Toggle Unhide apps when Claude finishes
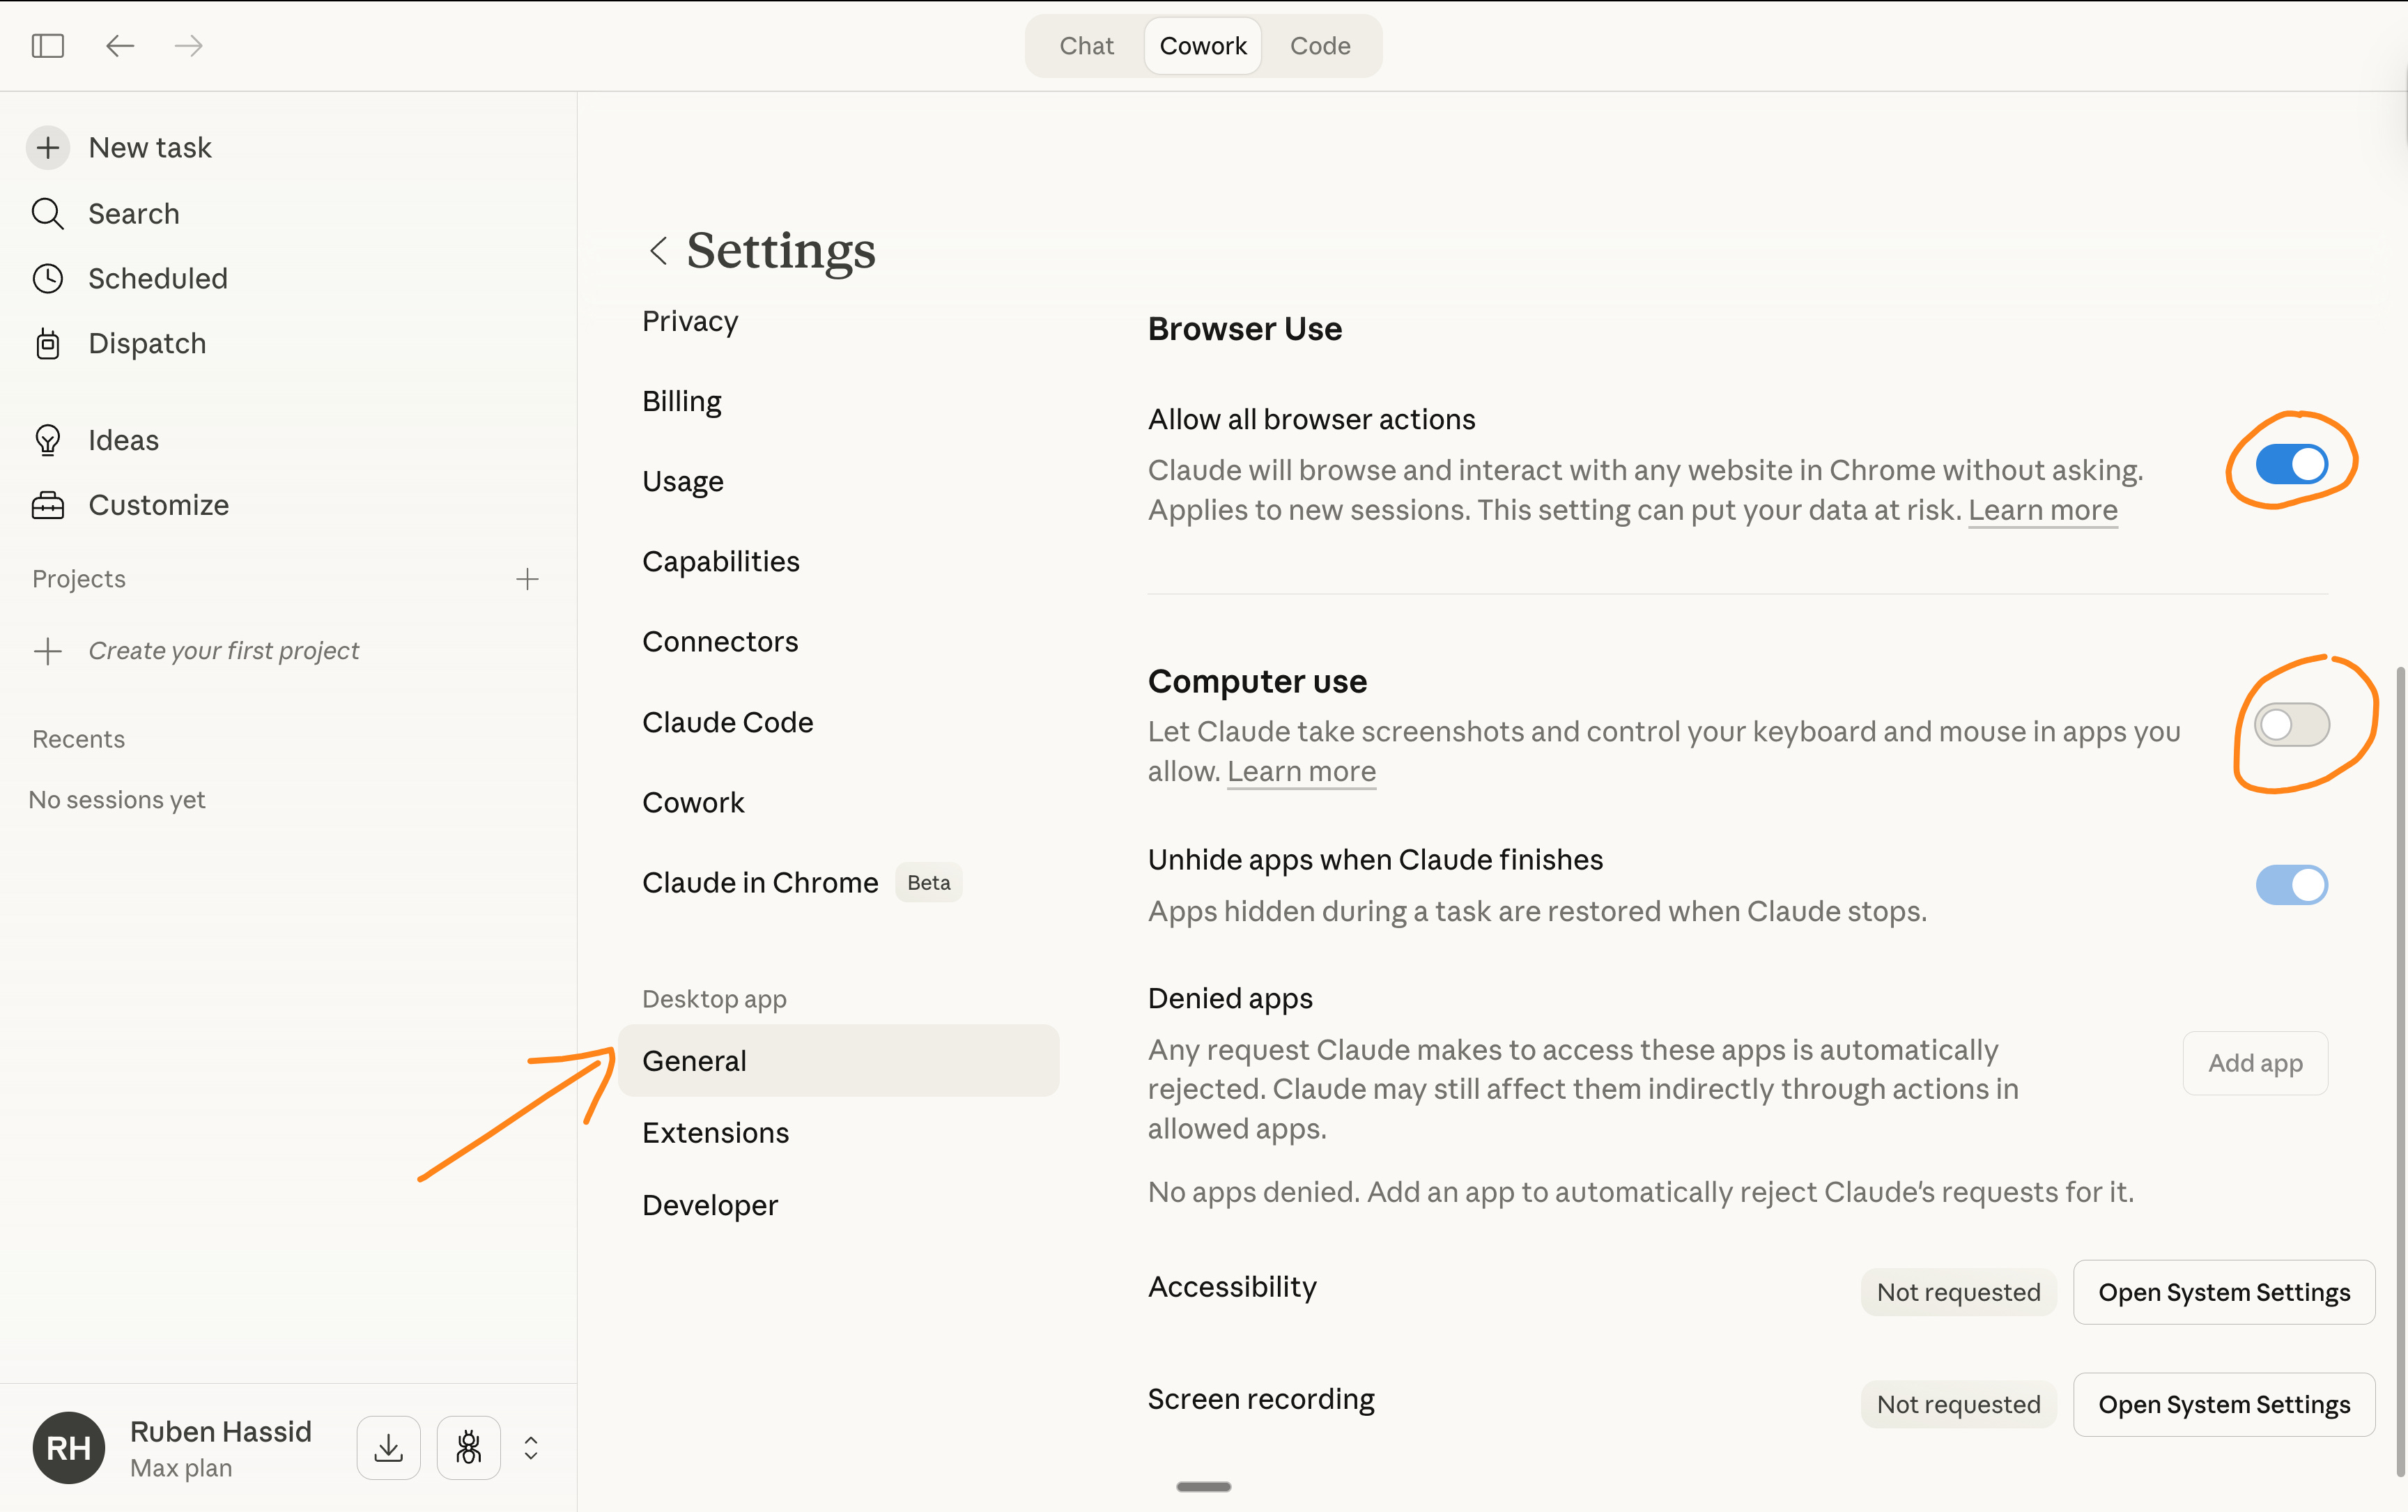Screen dimensions: 2408x1512 [2291, 885]
